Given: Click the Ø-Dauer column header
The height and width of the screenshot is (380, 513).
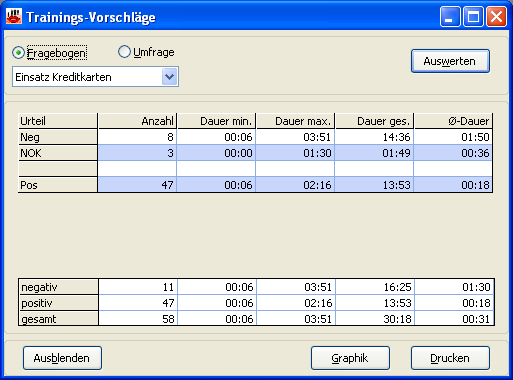Looking at the screenshot, I should click(453, 121).
